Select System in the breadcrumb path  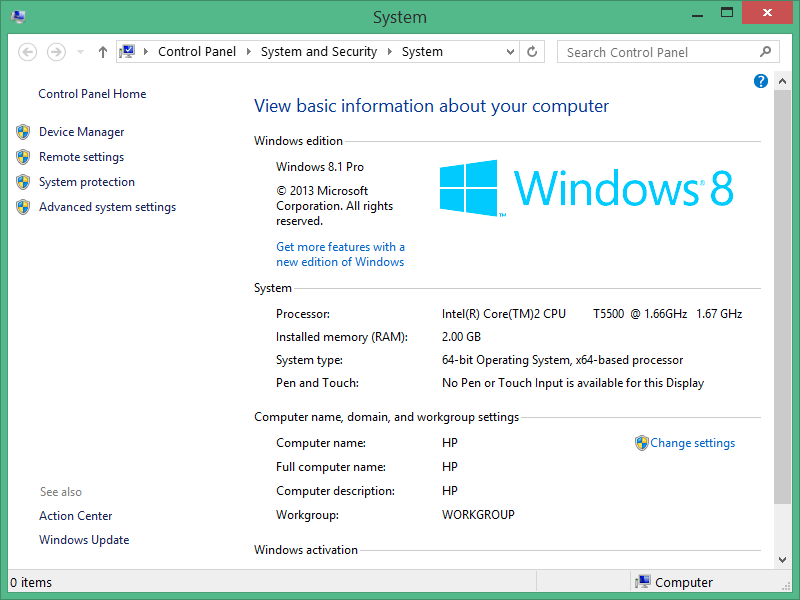click(x=422, y=52)
